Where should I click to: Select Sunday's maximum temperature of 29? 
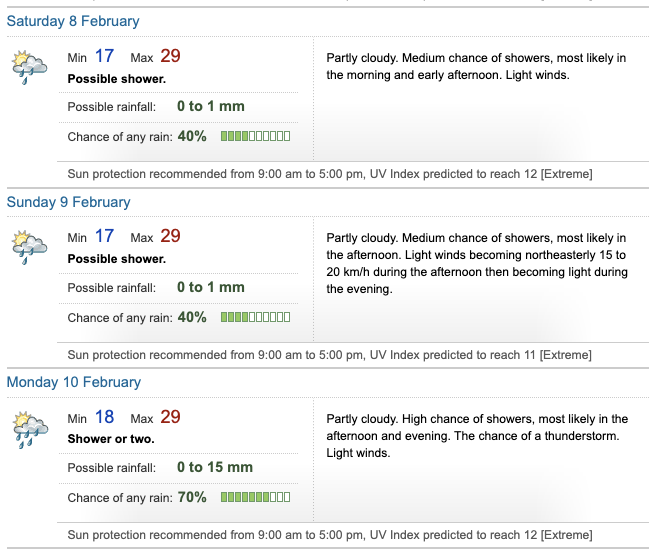pos(170,236)
